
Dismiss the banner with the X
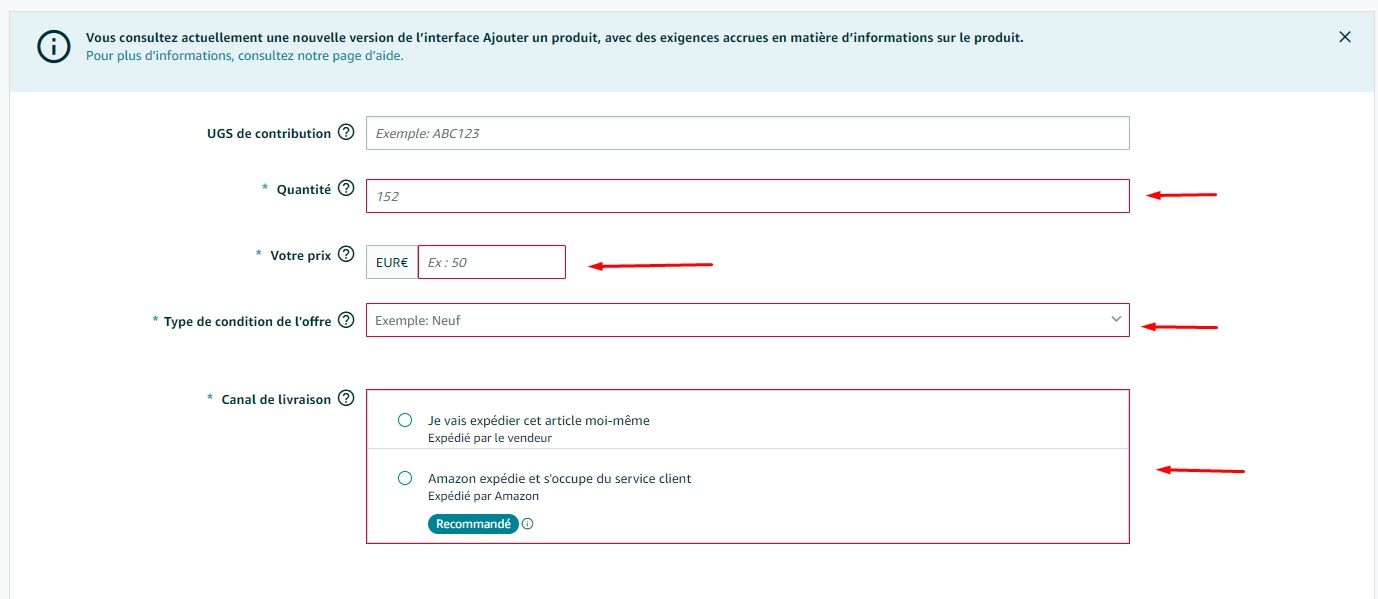[1344, 36]
